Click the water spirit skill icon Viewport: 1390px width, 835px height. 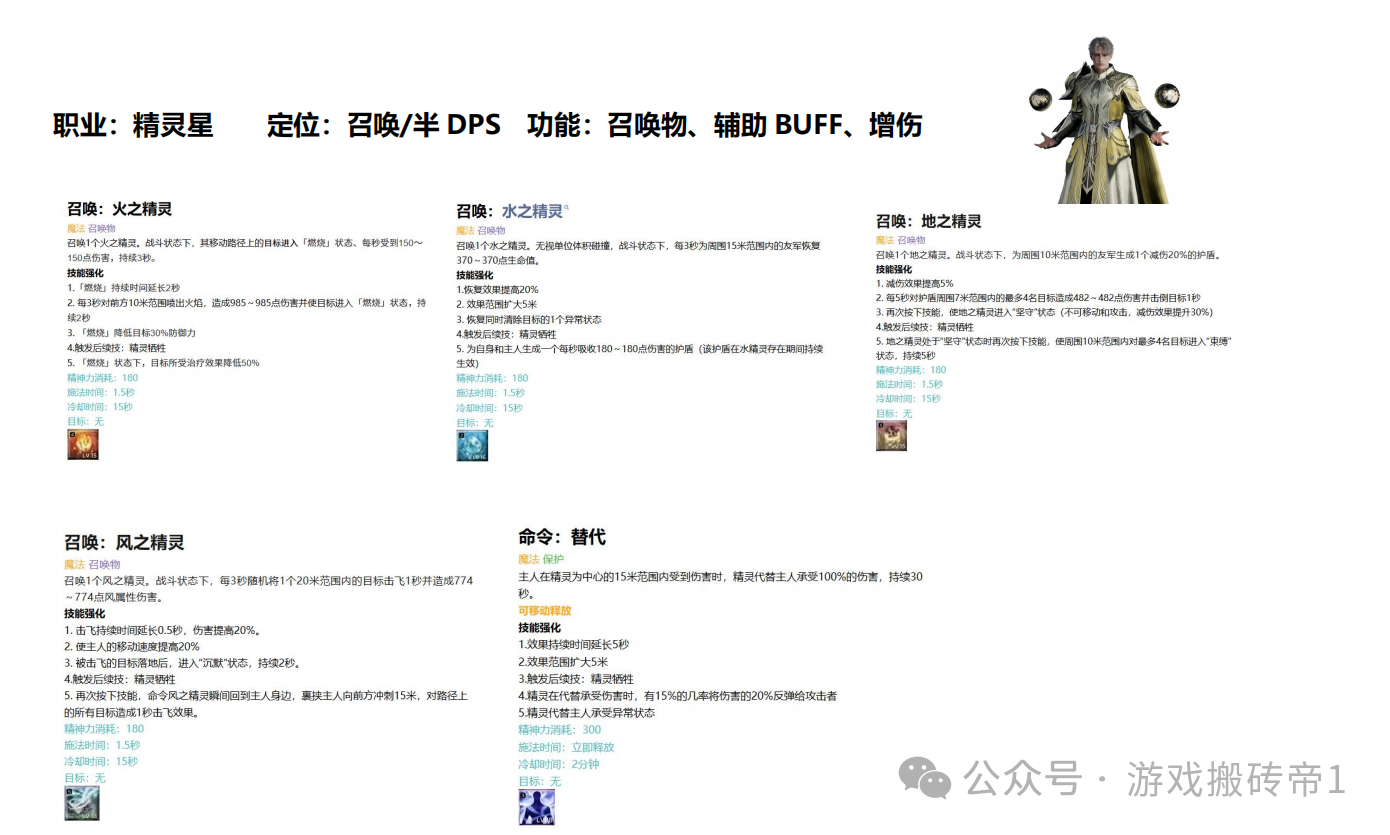pyautogui.click(x=472, y=446)
